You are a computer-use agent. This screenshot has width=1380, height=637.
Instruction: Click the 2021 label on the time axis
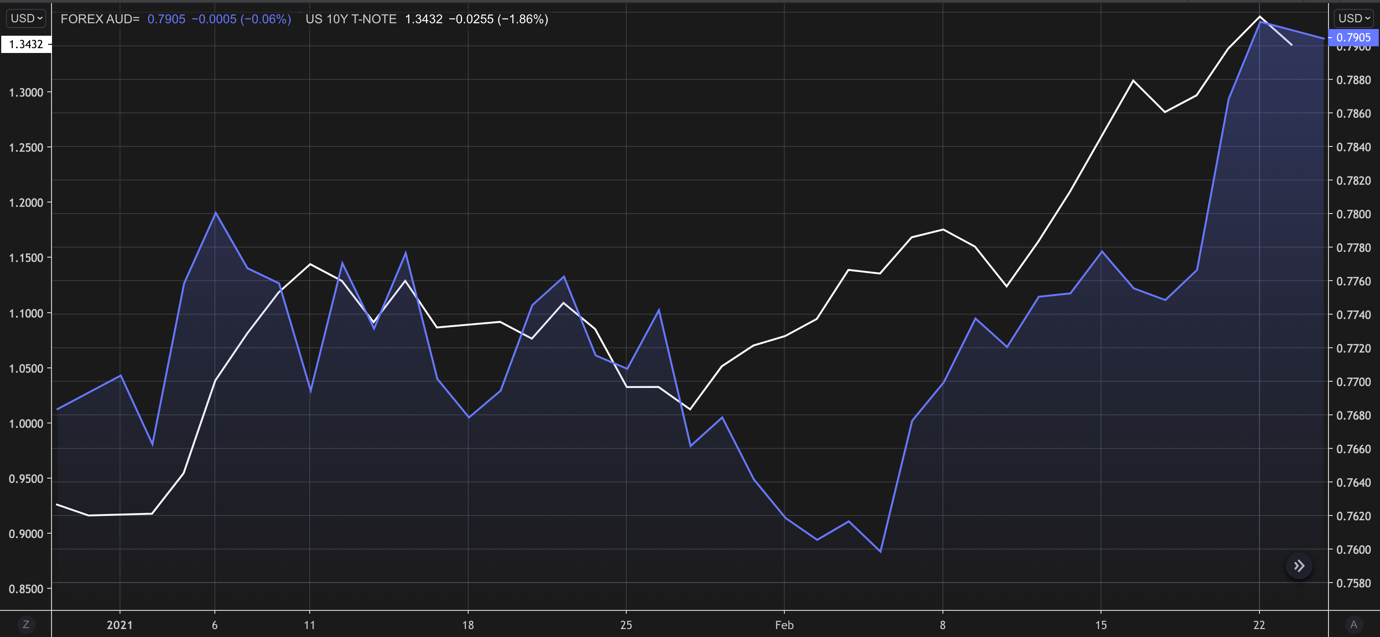pyautogui.click(x=120, y=625)
